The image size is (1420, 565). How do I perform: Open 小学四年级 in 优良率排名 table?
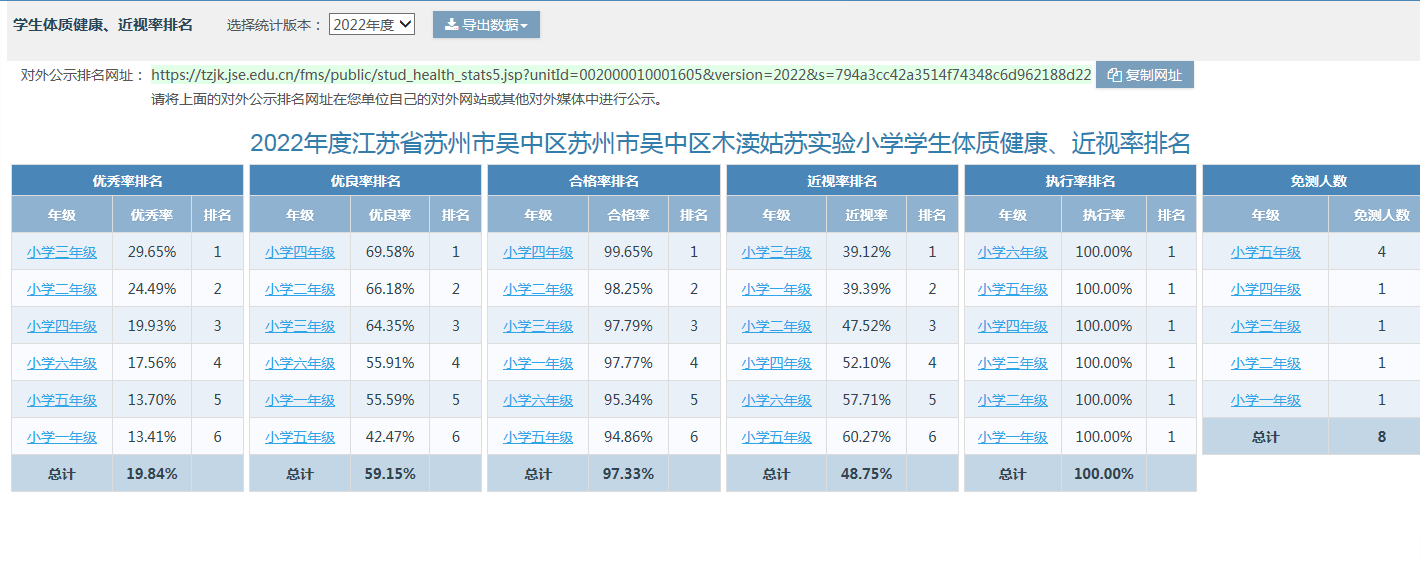pyautogui.click(x=300, y=252)
